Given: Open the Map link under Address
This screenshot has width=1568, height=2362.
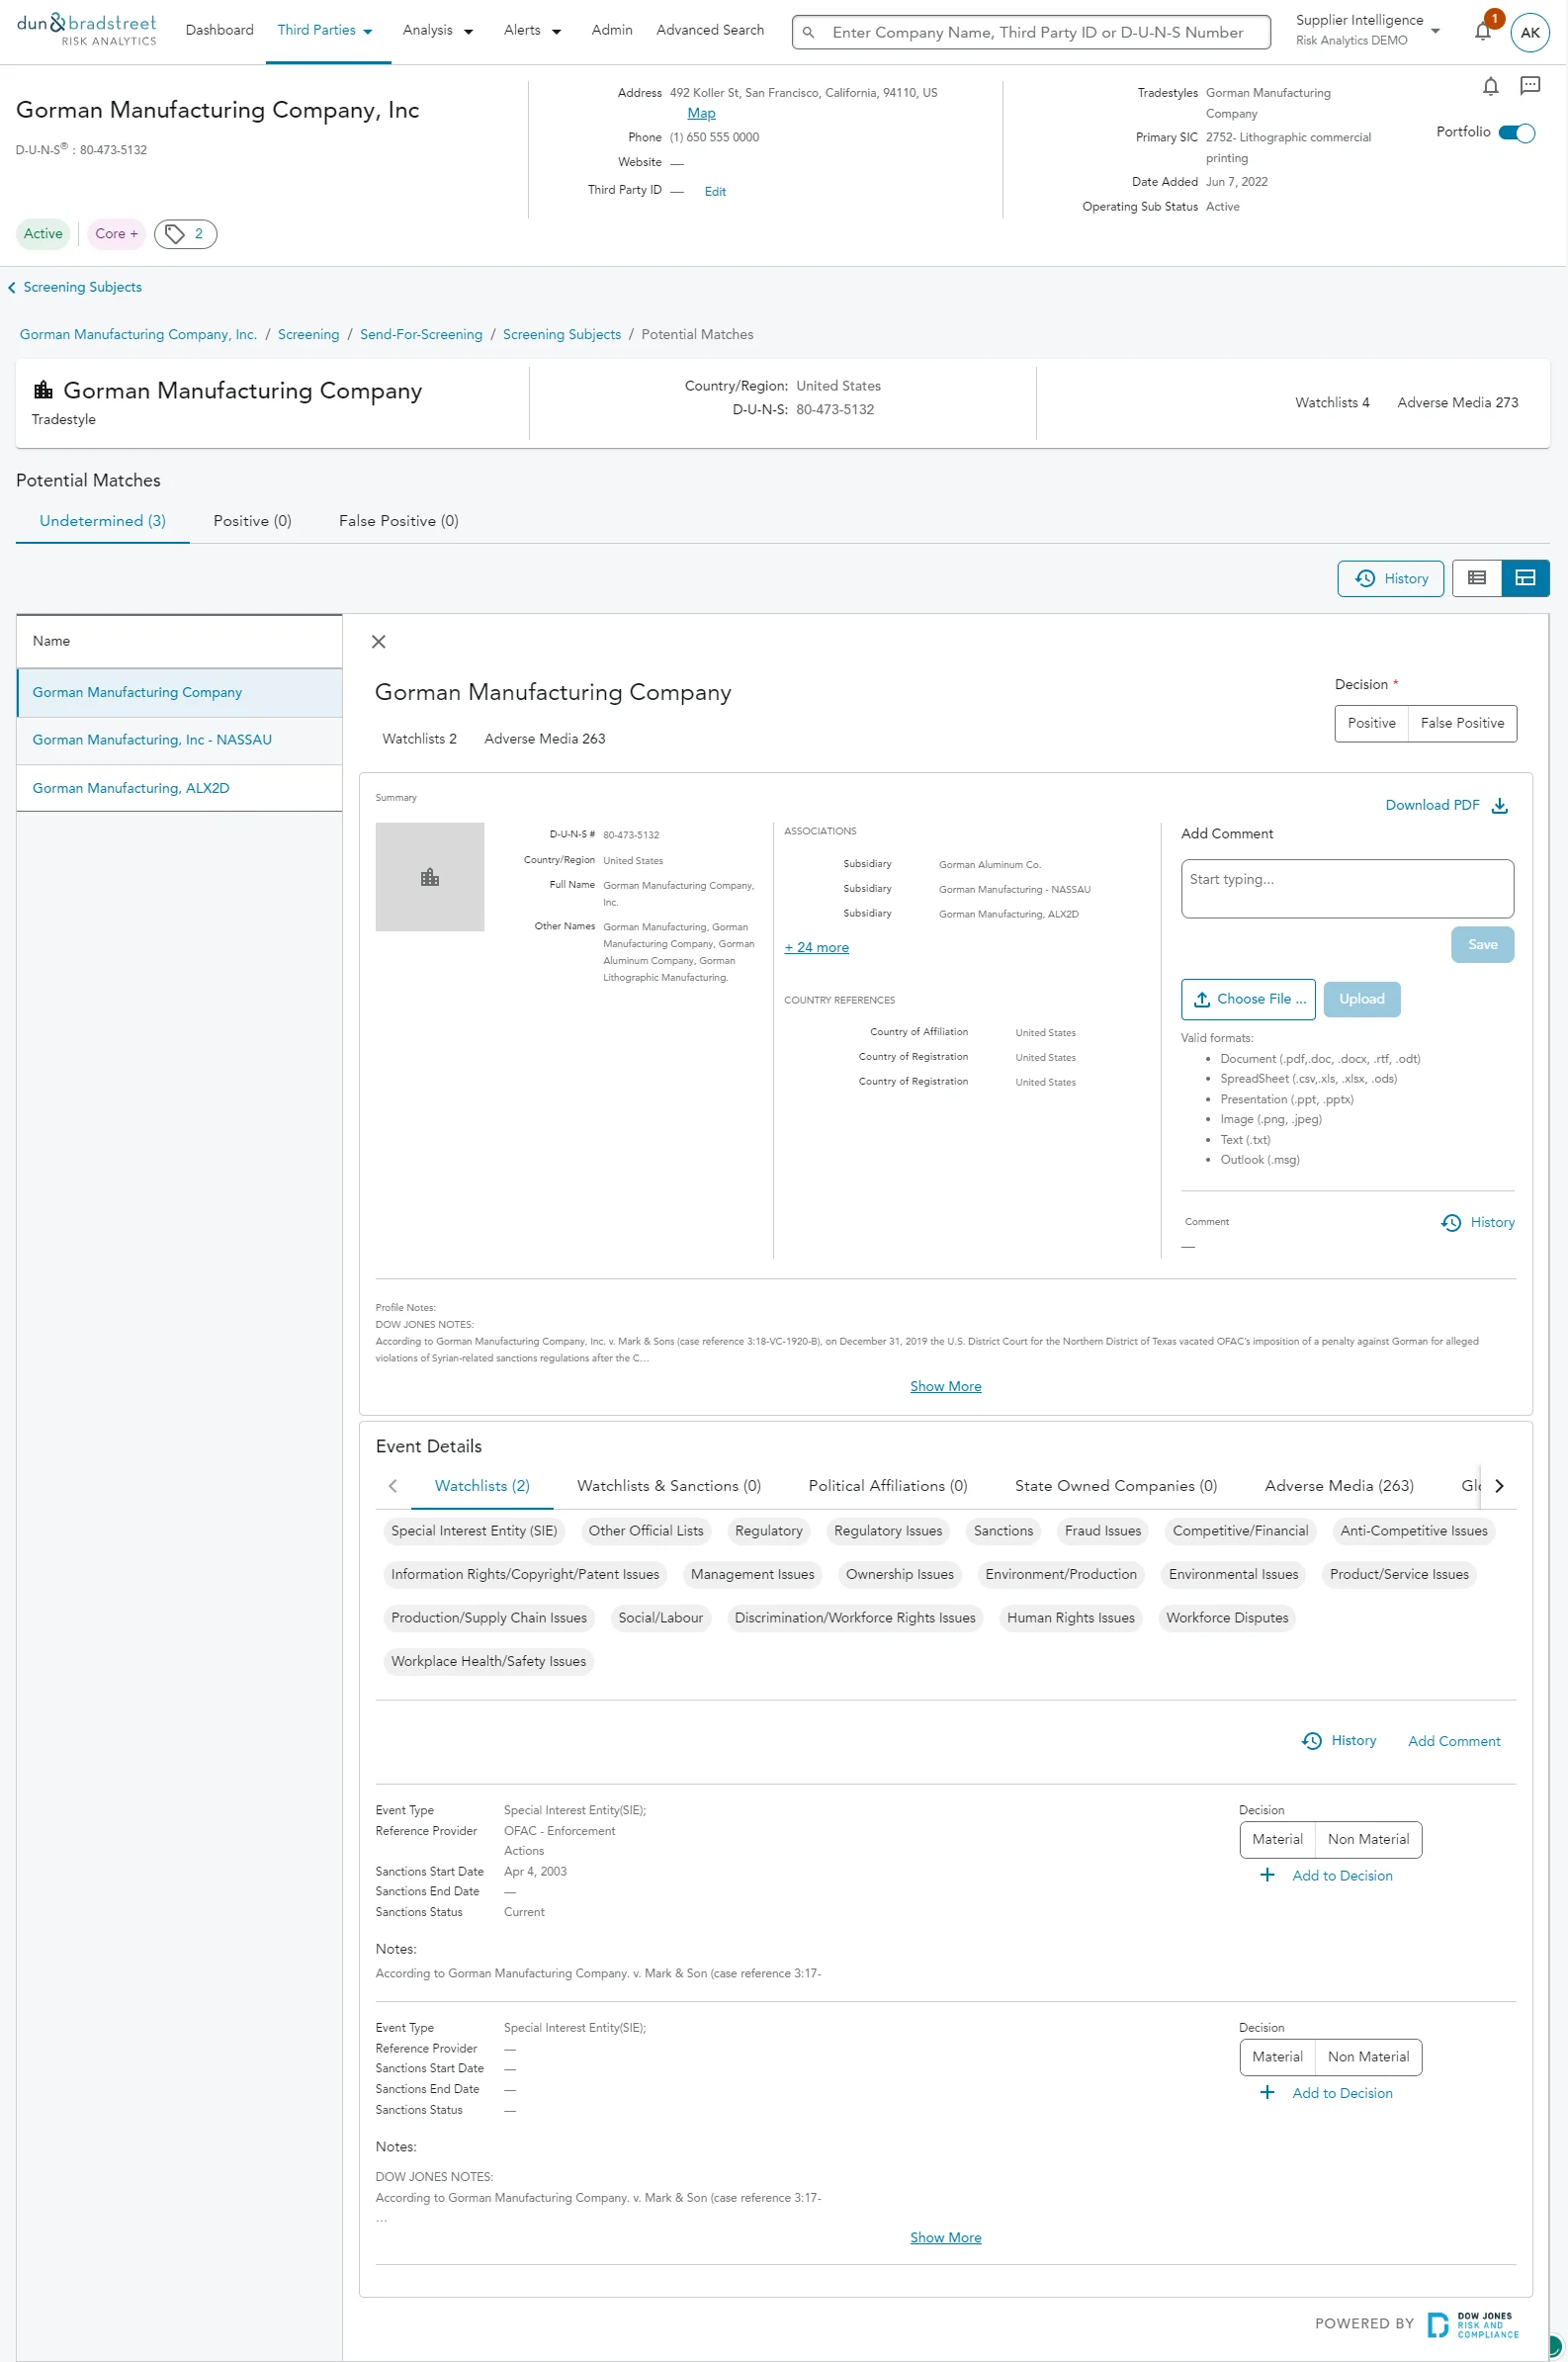Looking at the screenshot, I should pyautogui.click(x=701, y=113).
